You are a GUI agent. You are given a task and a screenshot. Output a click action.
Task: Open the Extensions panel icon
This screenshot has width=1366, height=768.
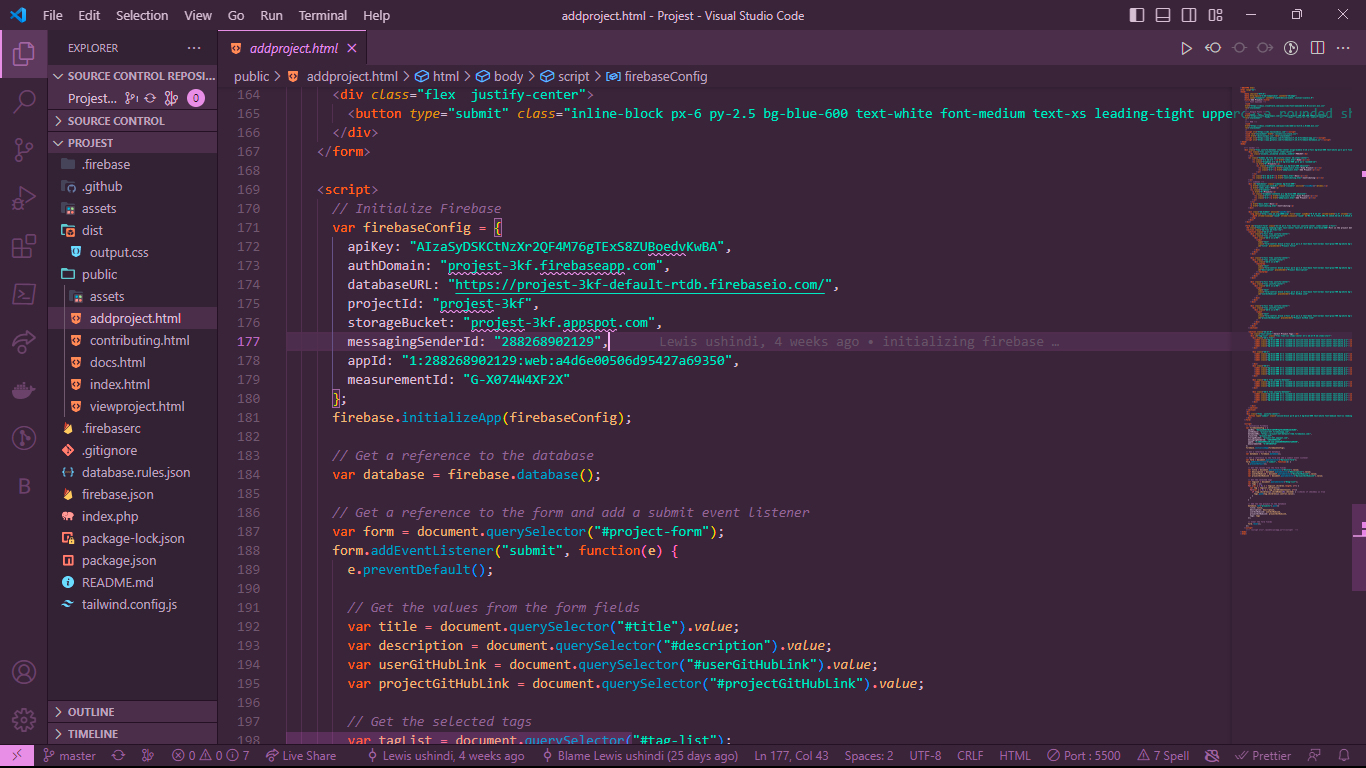pos(24,246)
